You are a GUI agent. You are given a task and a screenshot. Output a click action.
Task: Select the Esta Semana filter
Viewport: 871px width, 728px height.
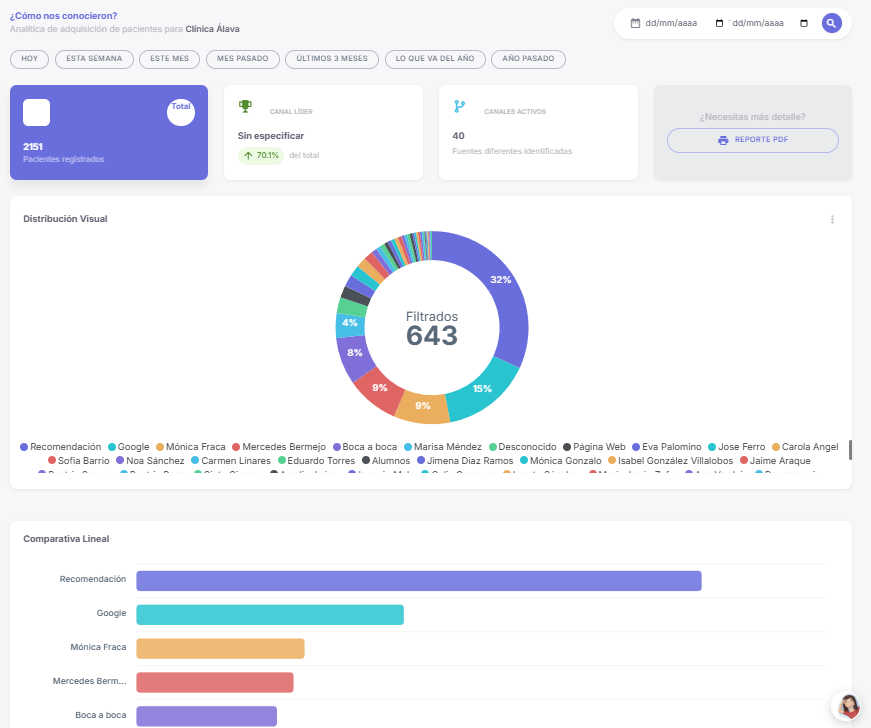[x=95, y=59]
